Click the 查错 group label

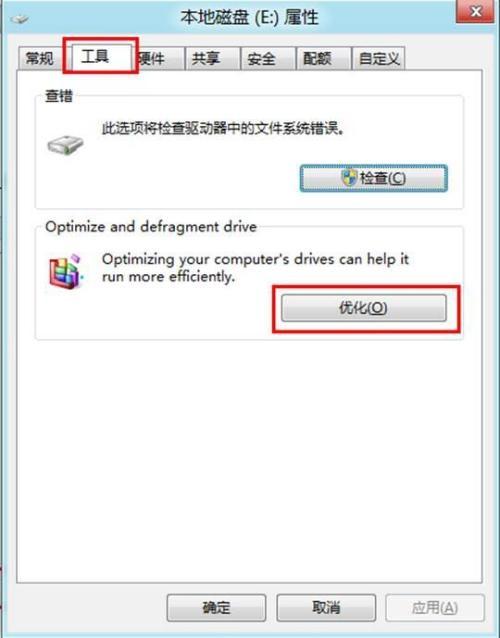point(59,96)
